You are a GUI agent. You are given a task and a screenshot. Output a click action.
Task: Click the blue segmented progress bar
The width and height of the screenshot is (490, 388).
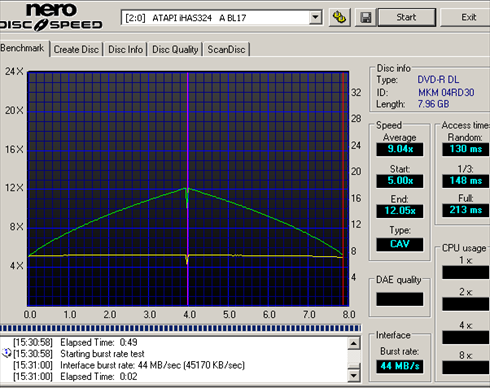[180, 328]
